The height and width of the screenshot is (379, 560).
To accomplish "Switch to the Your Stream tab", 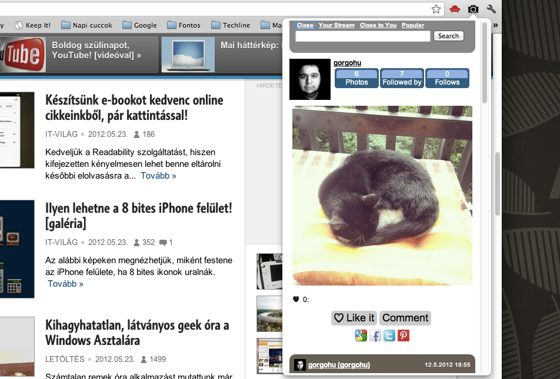I will click(336, 25).
